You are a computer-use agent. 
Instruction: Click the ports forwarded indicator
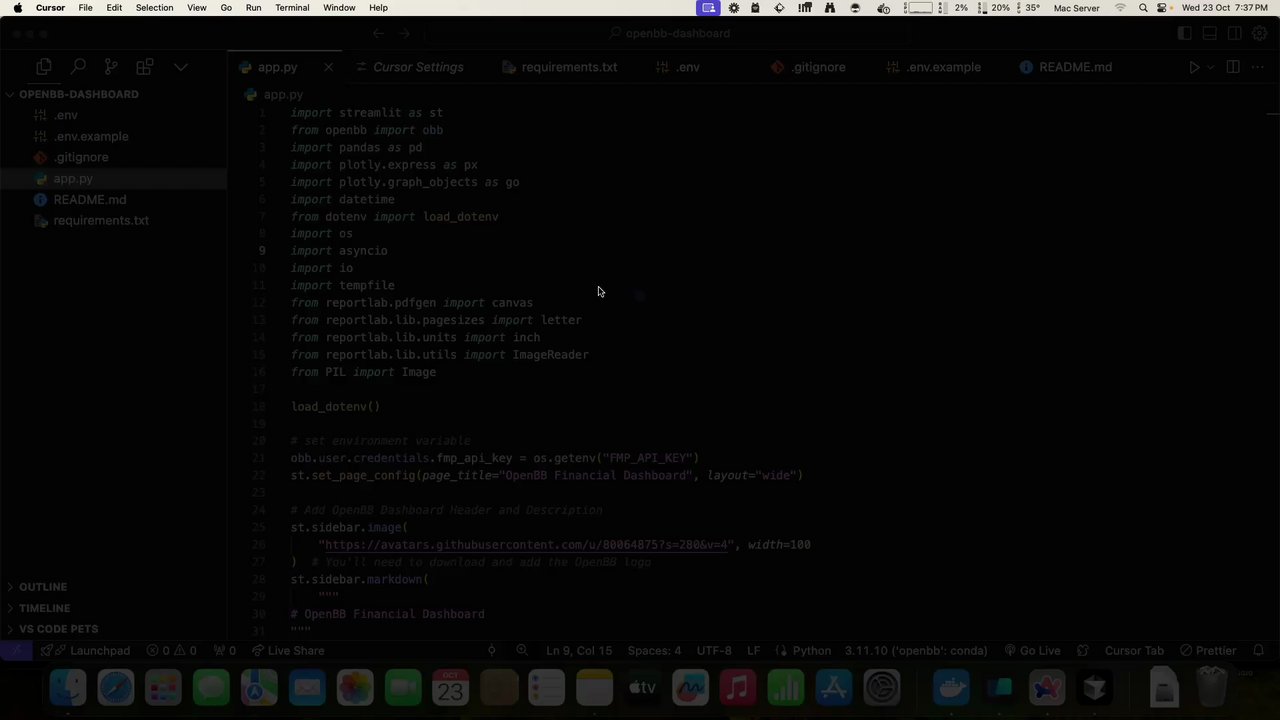click(225, 650)
